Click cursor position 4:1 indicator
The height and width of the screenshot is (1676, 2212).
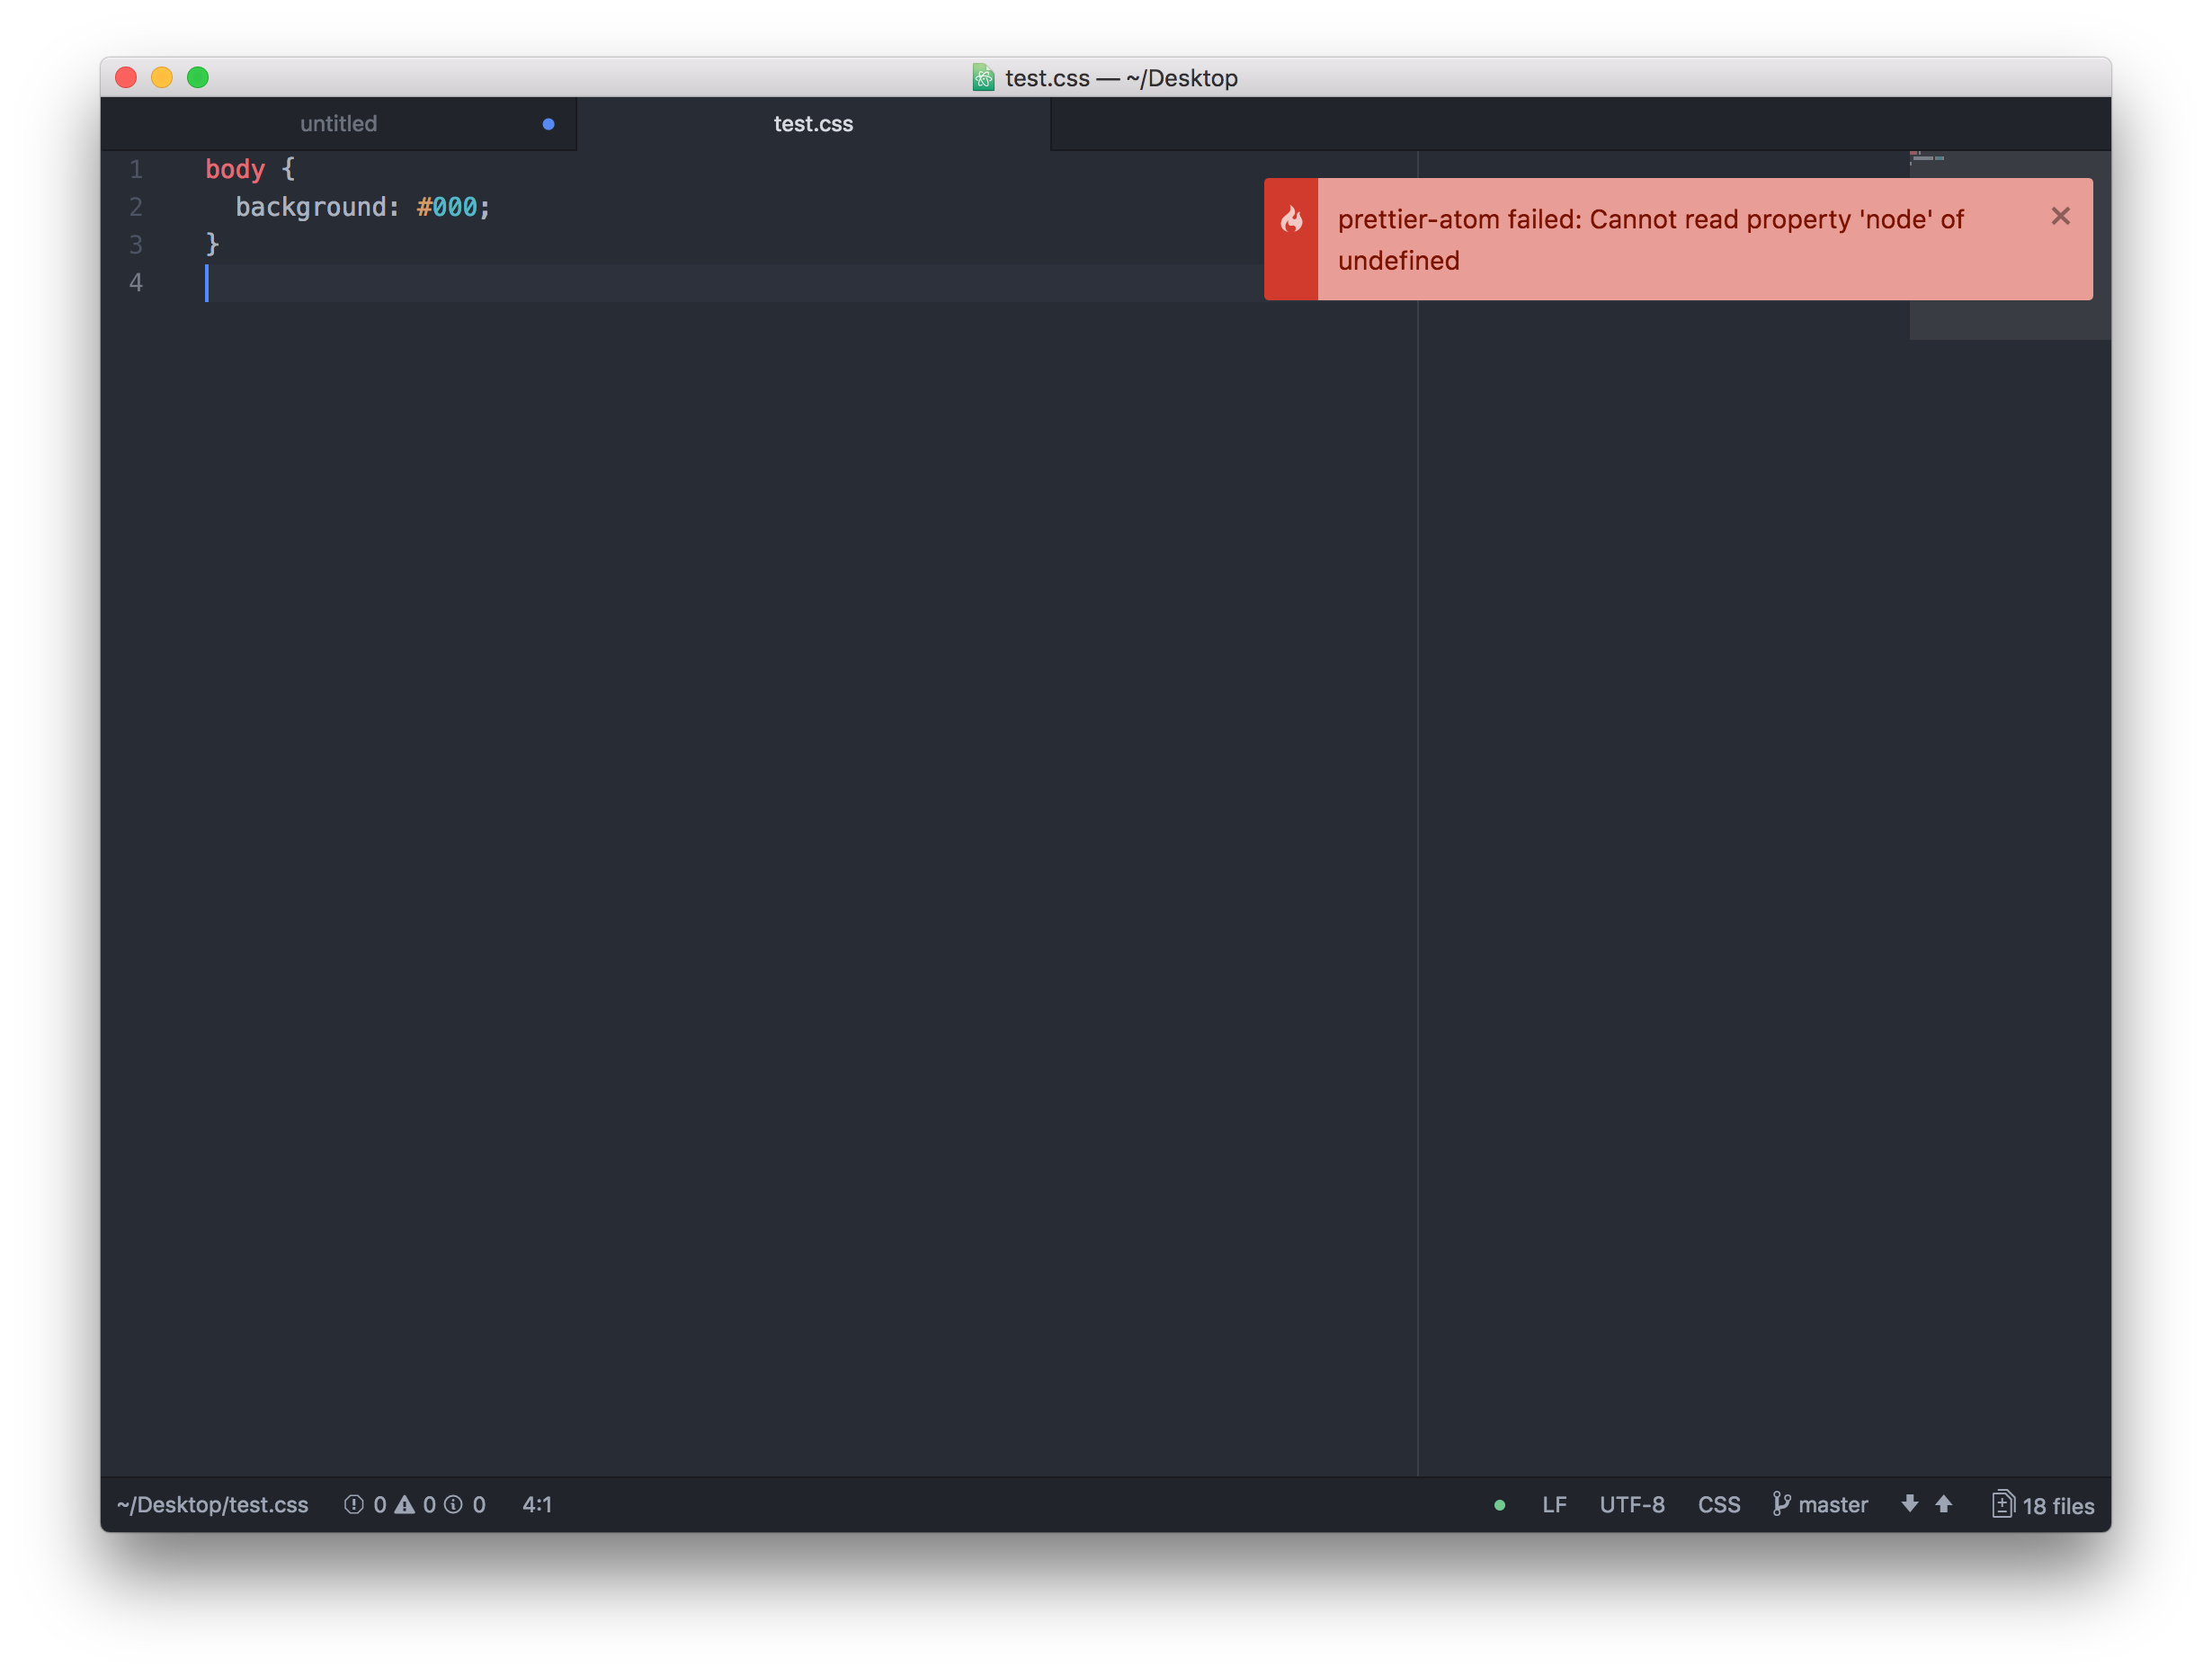point(537,1504)
